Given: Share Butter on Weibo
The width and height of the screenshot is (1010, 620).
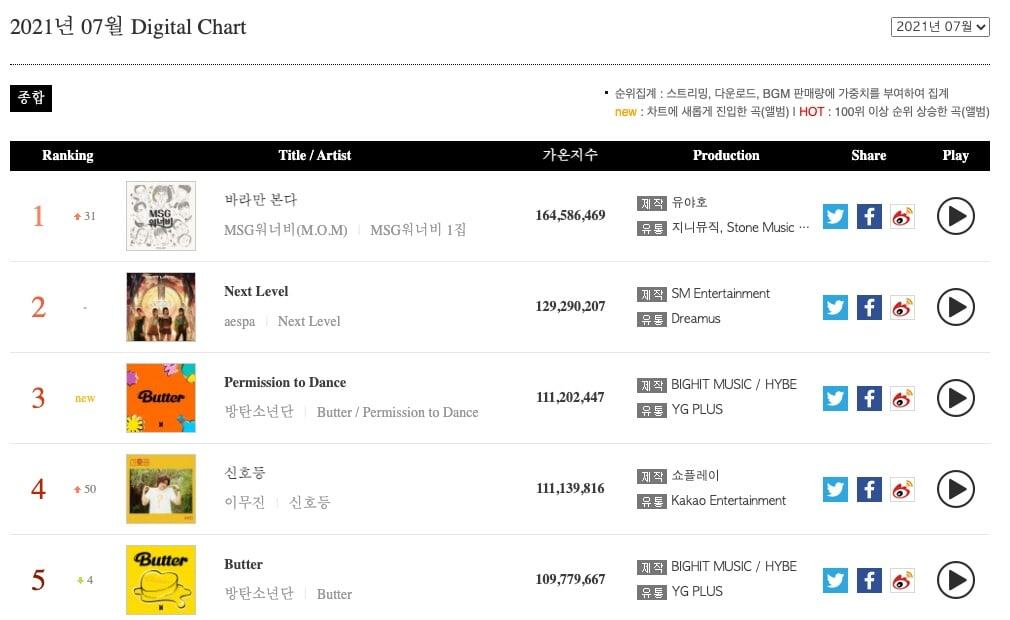Looking at the screenshot, I should point(902,580).
